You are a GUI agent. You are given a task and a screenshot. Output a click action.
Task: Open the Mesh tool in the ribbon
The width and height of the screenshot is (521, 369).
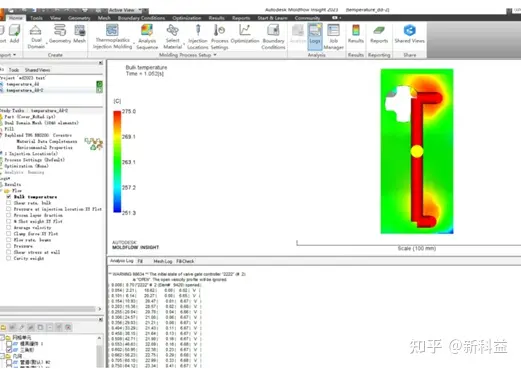pyautogui.click(x=80, y=33)
